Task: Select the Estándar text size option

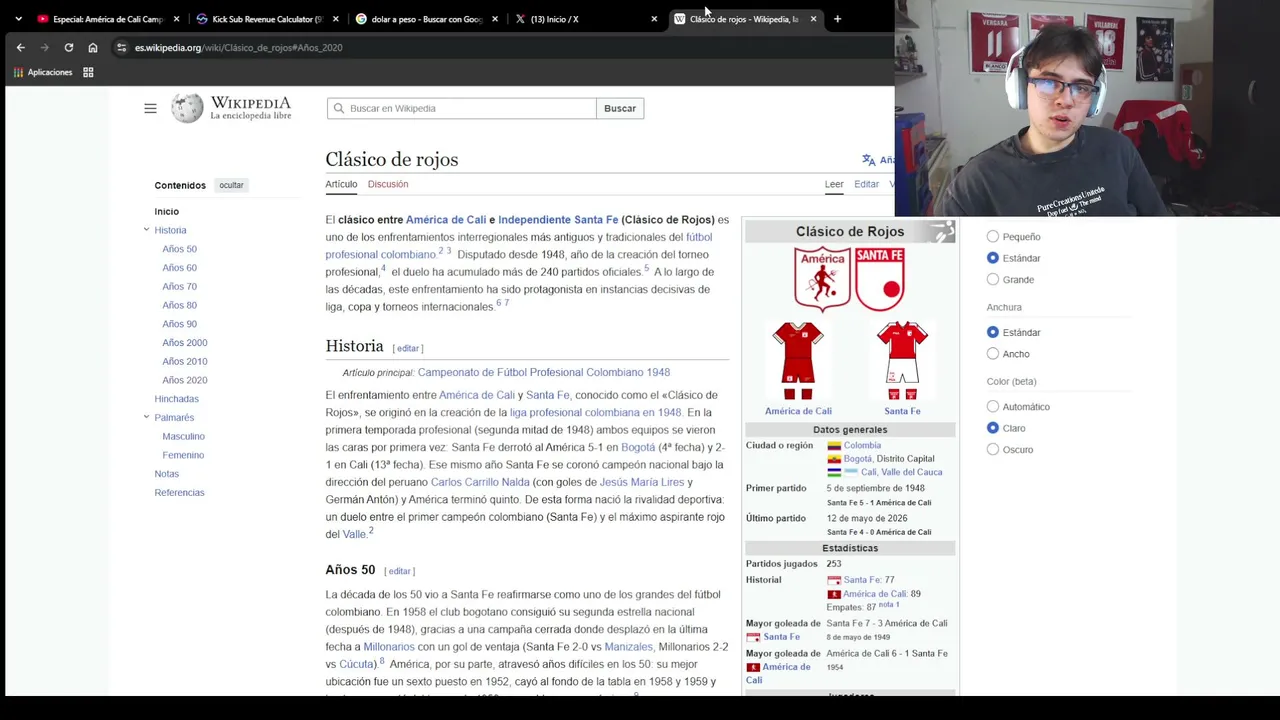Action: tap(993, 258)
